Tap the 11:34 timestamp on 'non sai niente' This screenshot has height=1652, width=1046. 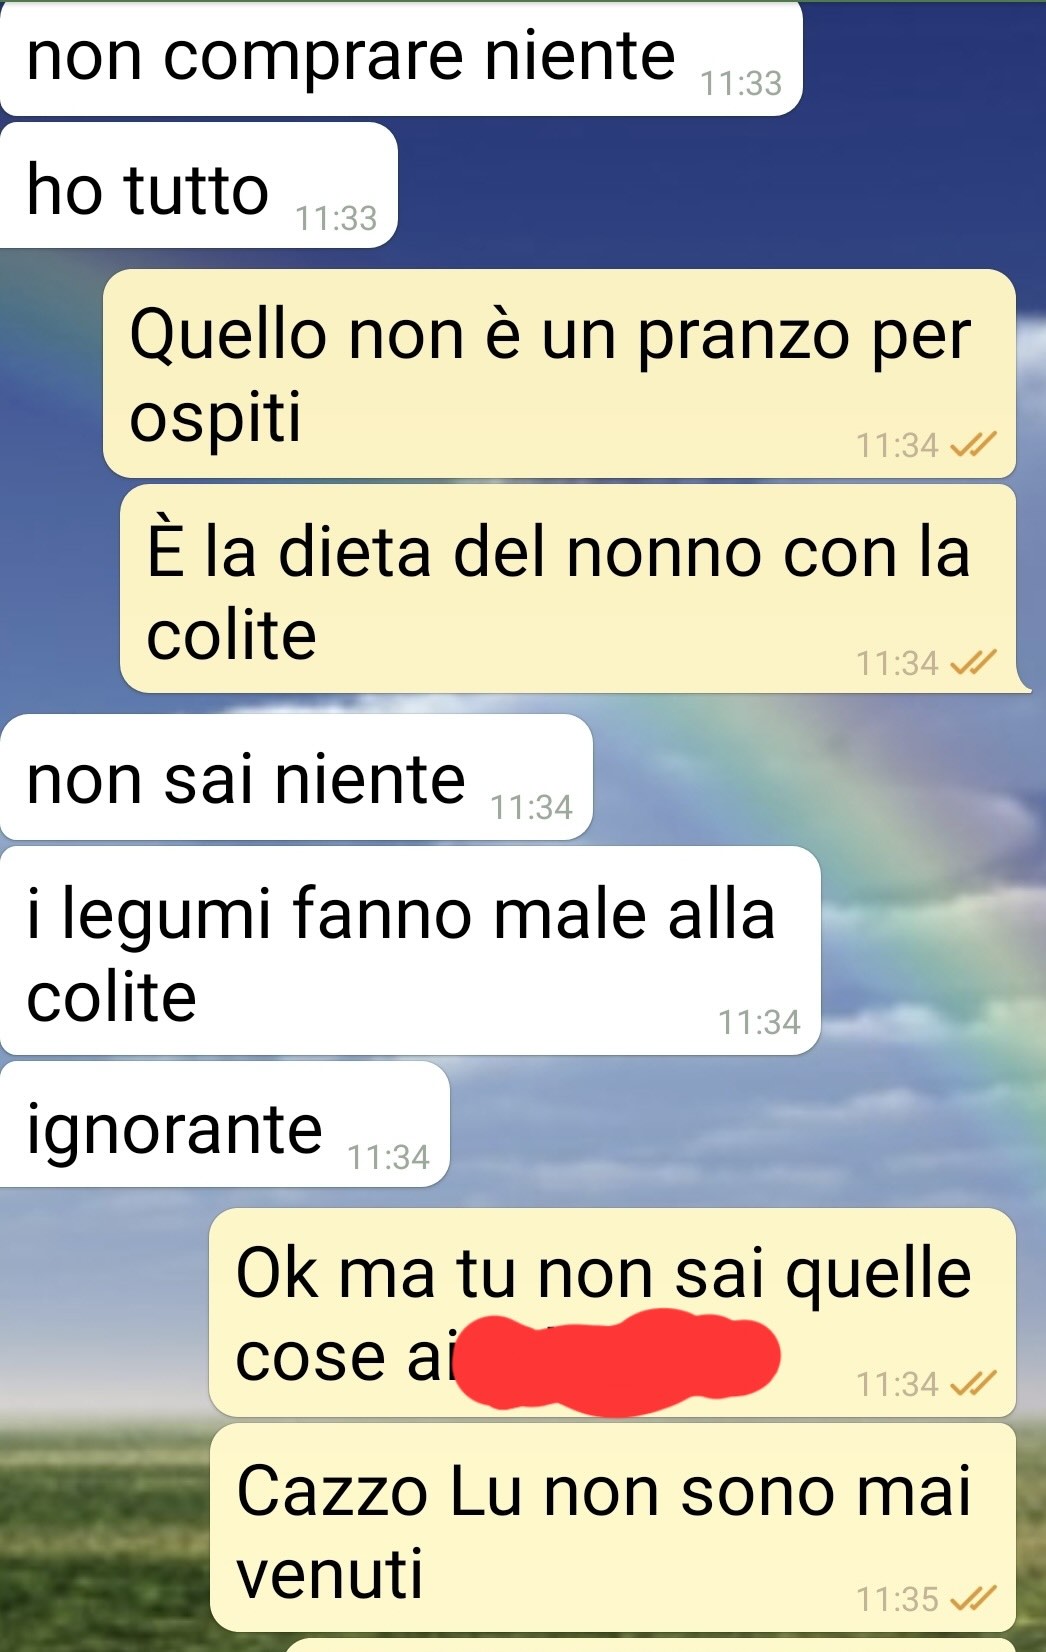click(x=531, y=807)
